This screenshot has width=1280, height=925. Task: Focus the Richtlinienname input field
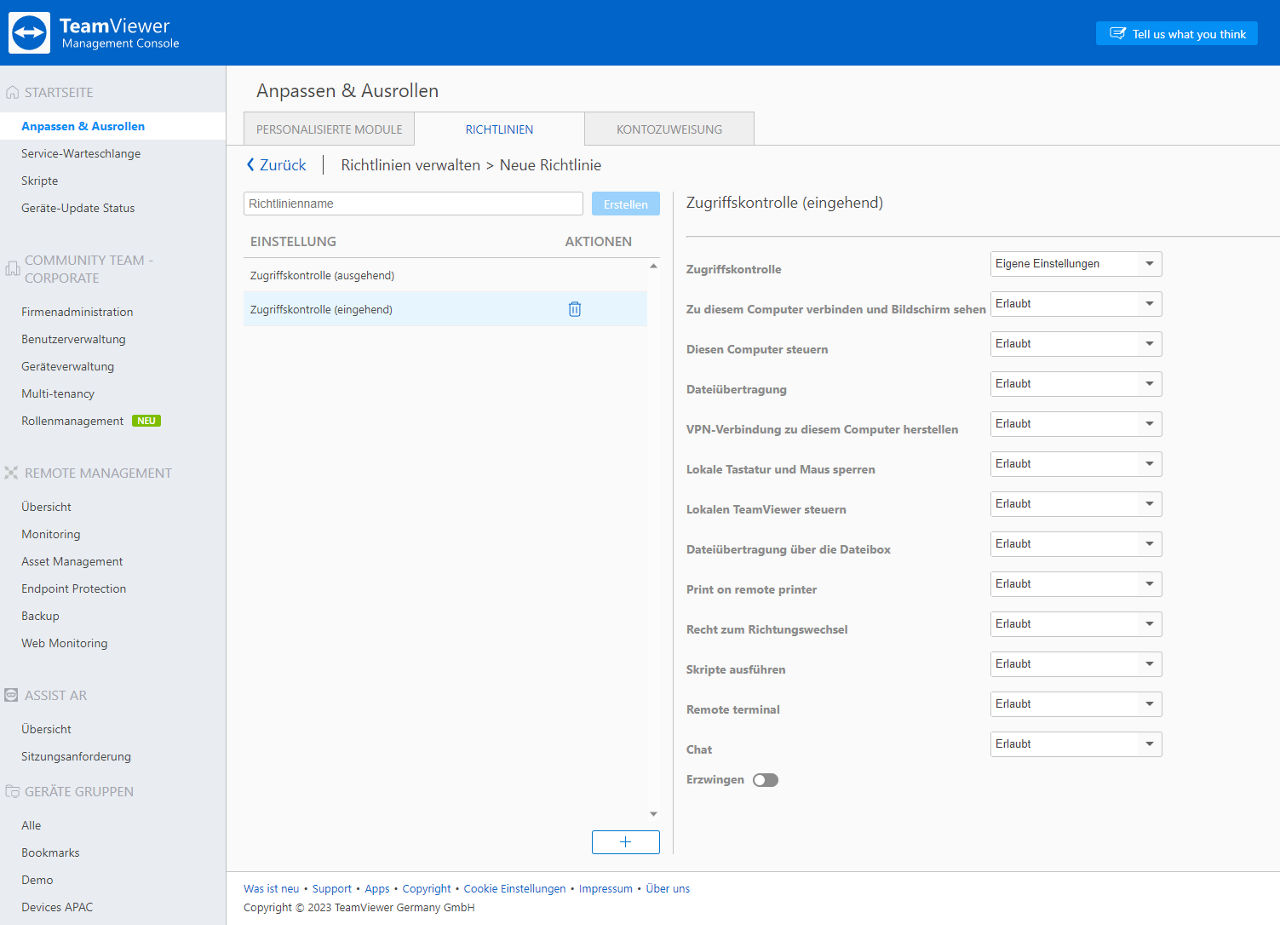point(413,204)
